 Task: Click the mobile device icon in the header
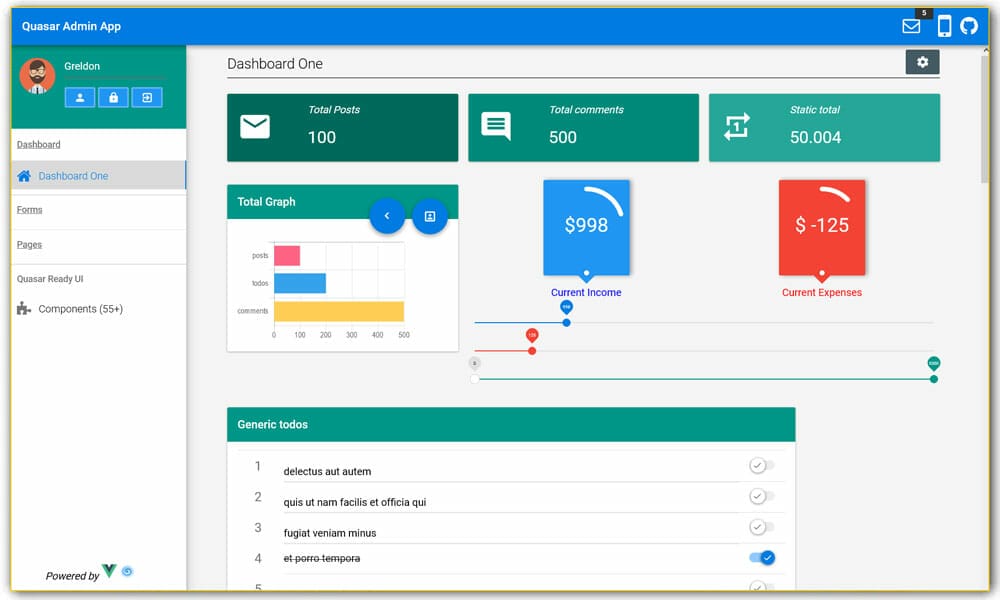(x=942, y=25)
